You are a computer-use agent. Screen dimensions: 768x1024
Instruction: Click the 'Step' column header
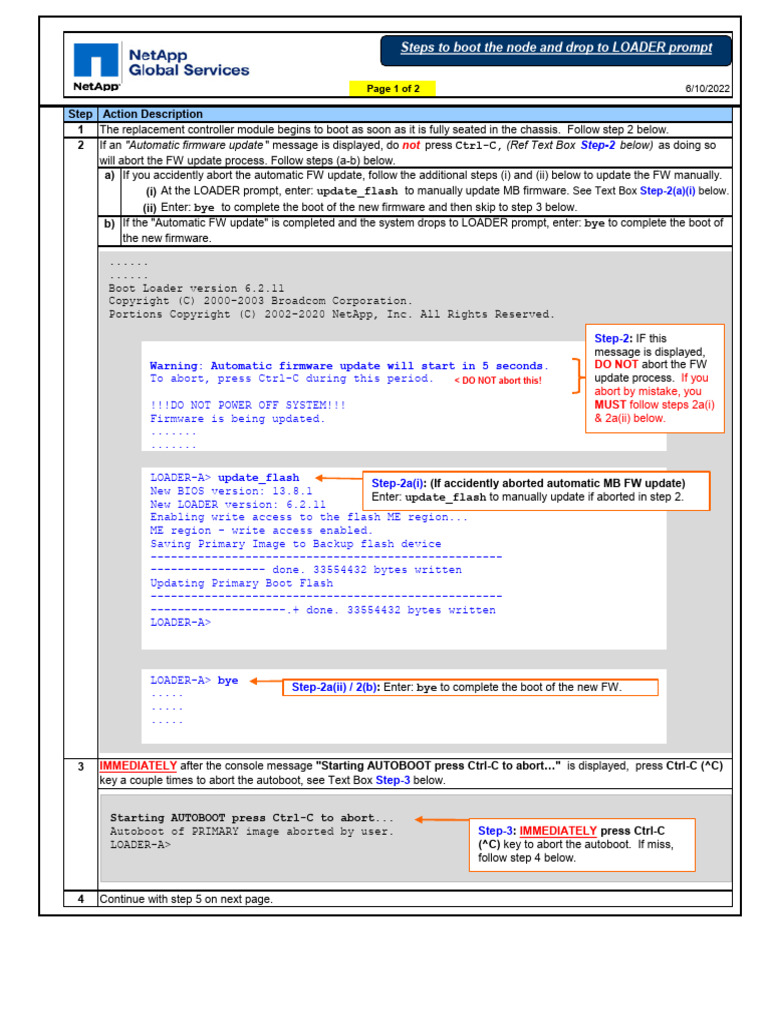[x=80, y=114]
